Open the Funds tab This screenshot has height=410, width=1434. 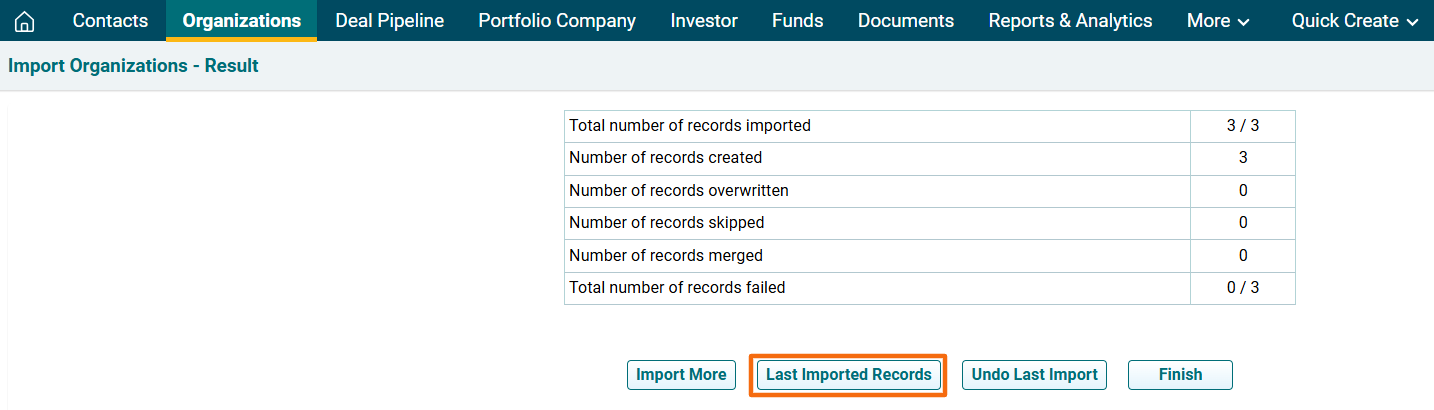(797, 21)
